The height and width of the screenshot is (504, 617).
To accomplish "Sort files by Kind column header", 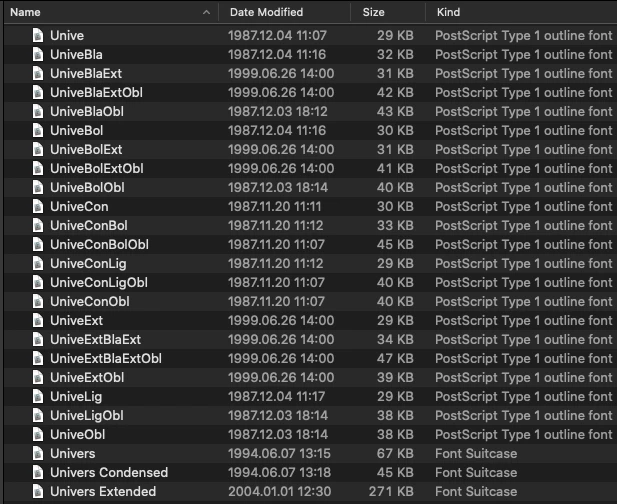I will (448, 12).
